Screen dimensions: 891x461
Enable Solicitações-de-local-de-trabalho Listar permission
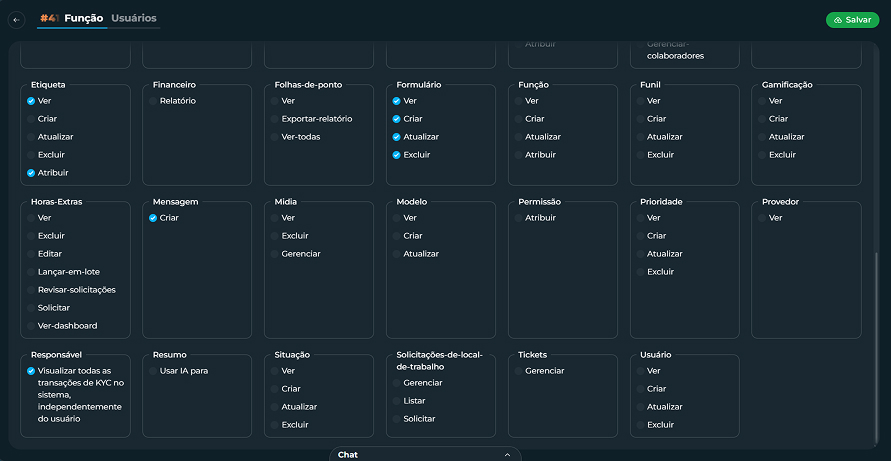point(397,401)
